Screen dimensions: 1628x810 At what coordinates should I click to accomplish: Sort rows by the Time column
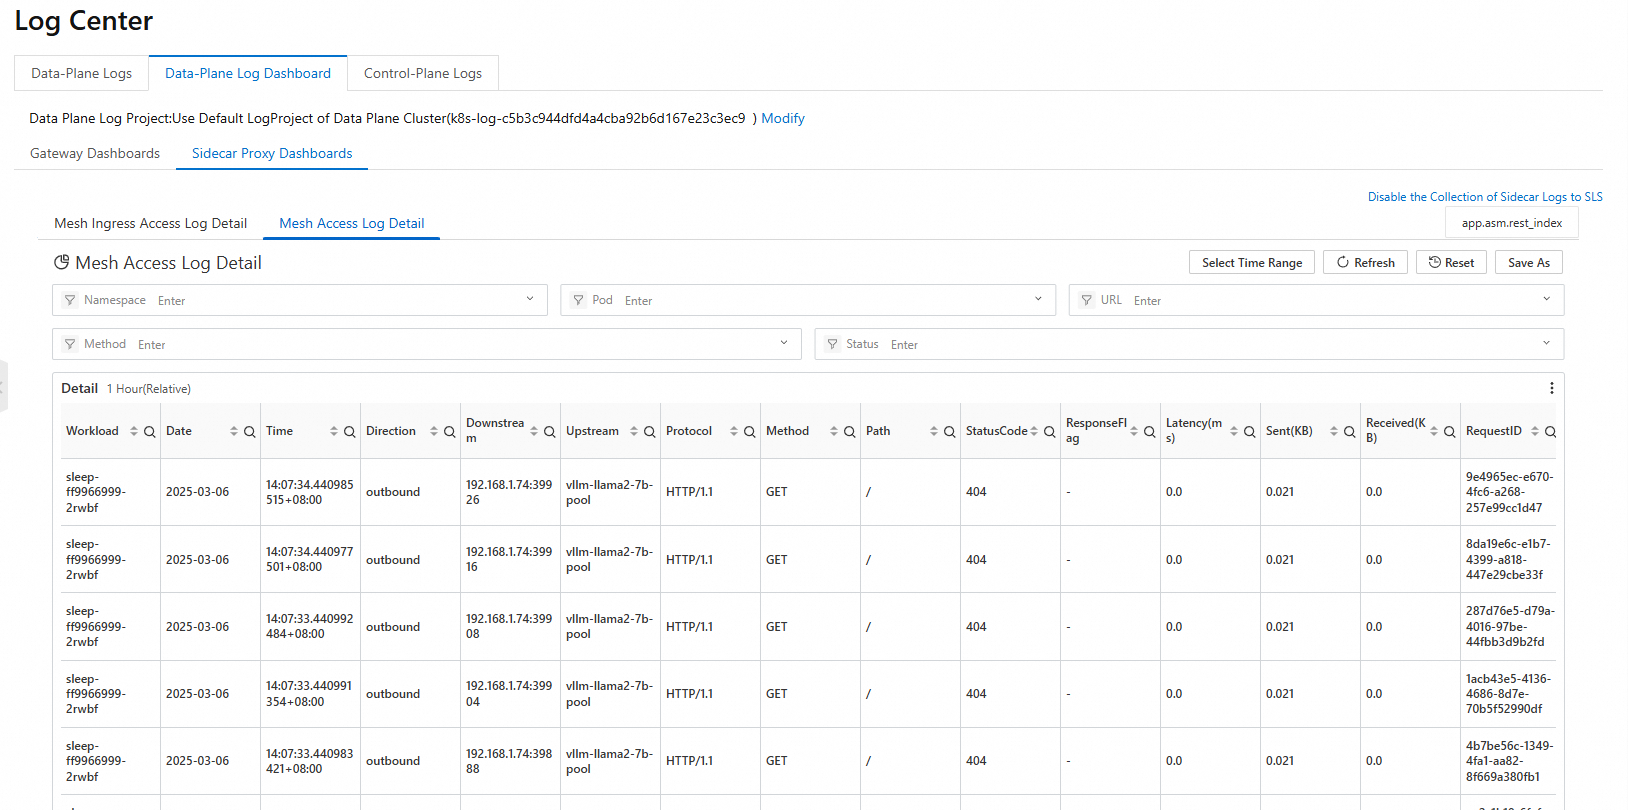point(334,431)
